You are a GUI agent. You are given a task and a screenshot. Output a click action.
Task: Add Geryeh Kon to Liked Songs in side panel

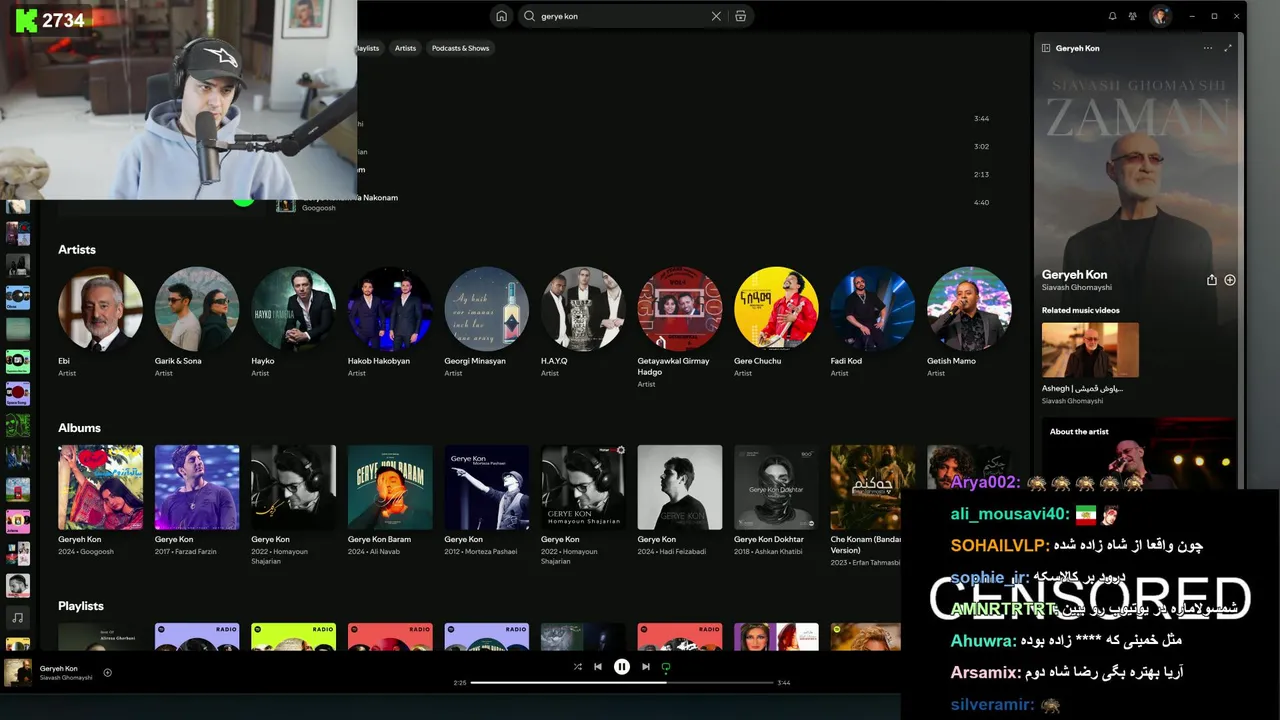pyautogui.click(x=1230, y=280)
